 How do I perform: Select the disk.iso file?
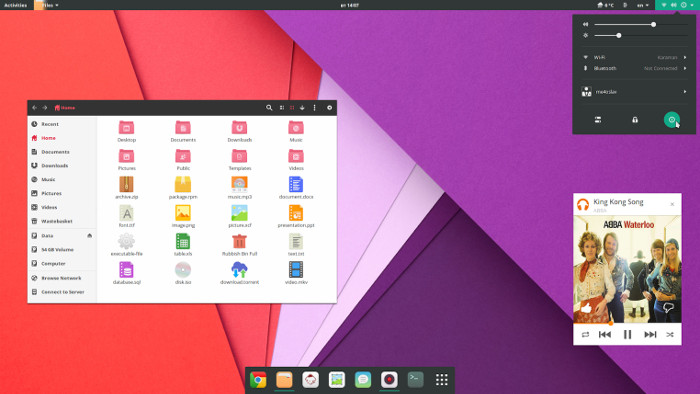pos(183,270)
